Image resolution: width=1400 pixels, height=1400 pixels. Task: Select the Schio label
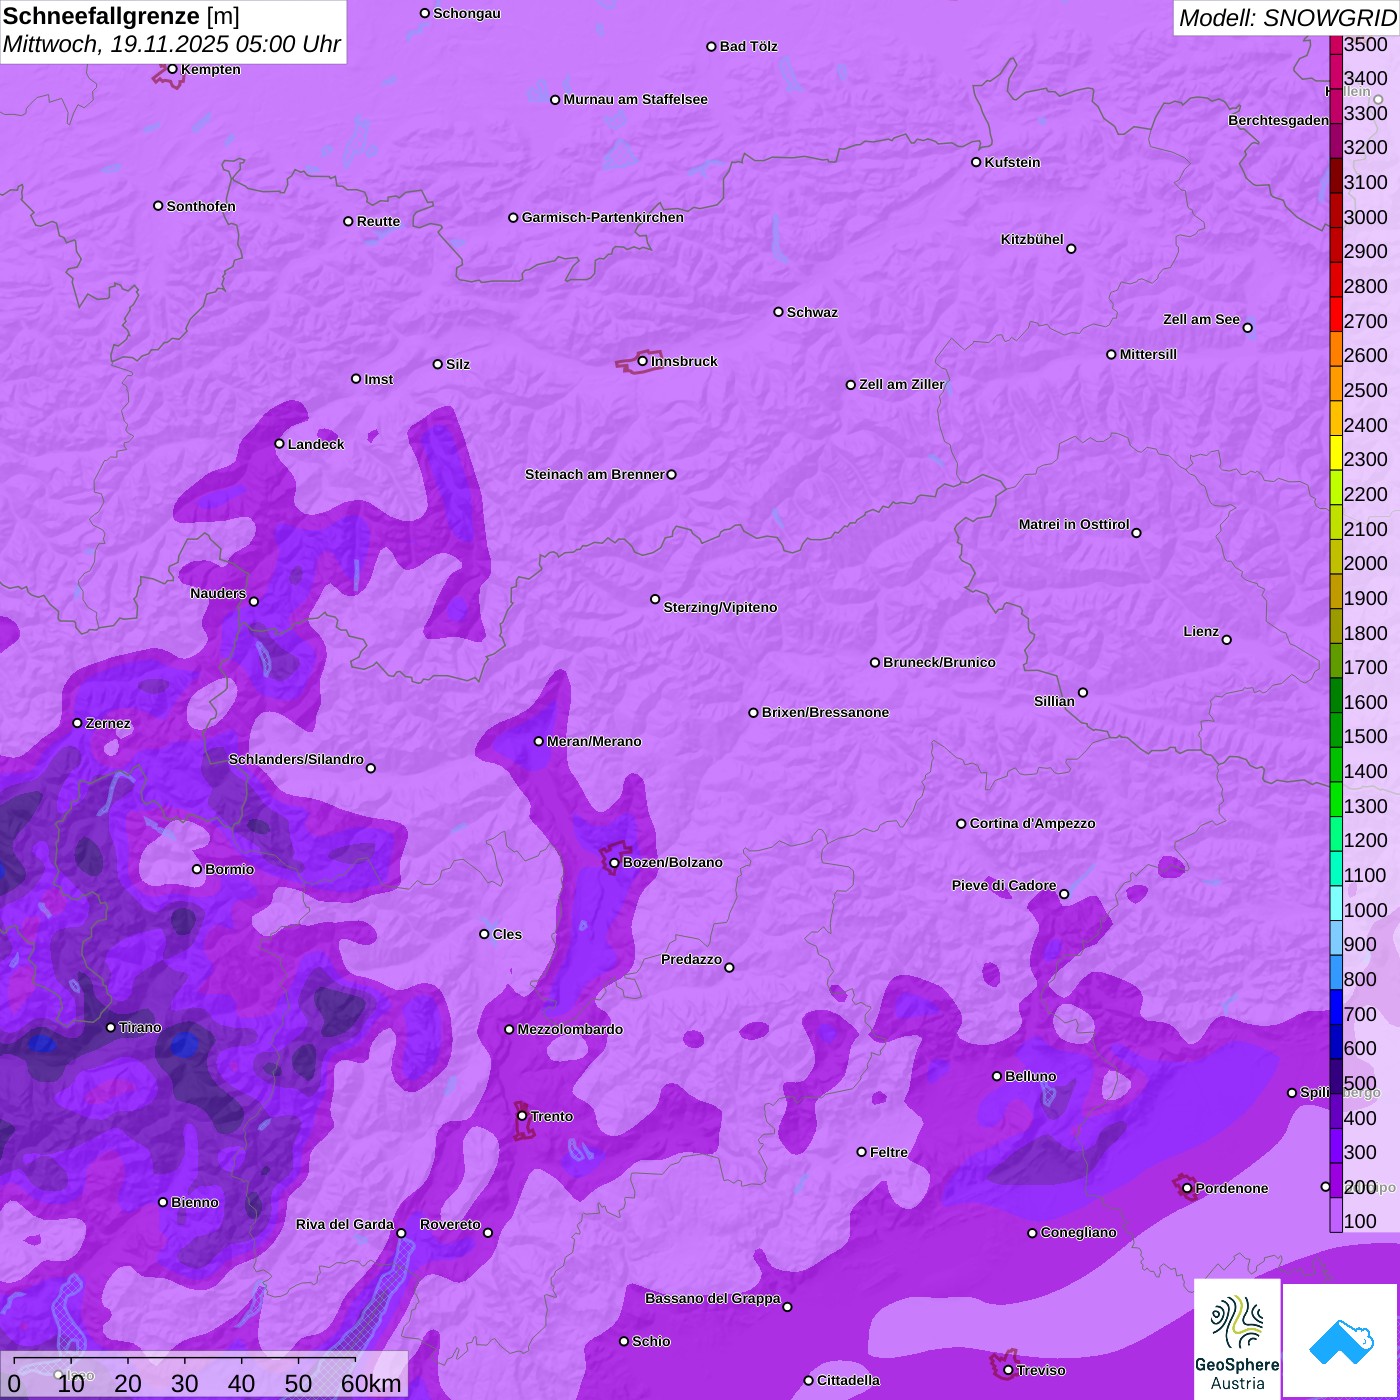[x=651, y=1341]
